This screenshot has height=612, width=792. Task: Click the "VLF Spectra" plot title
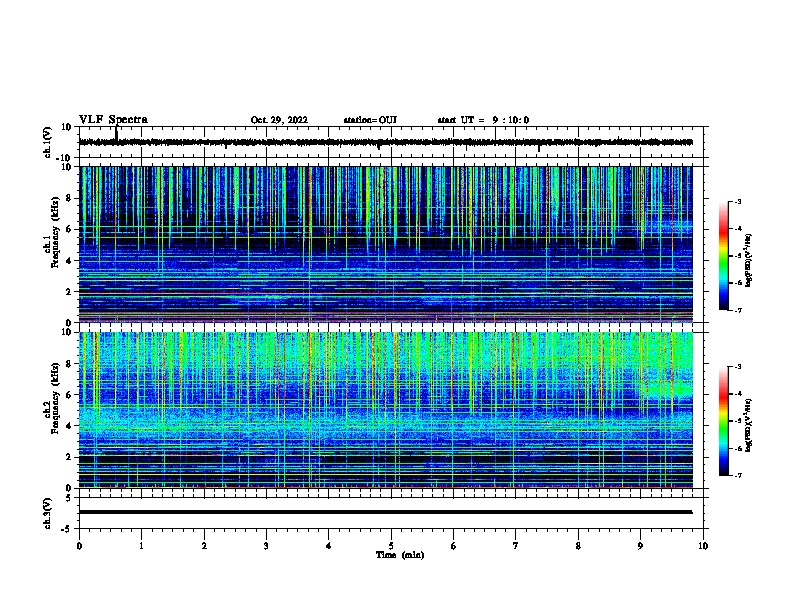click(x=113, y=120)
